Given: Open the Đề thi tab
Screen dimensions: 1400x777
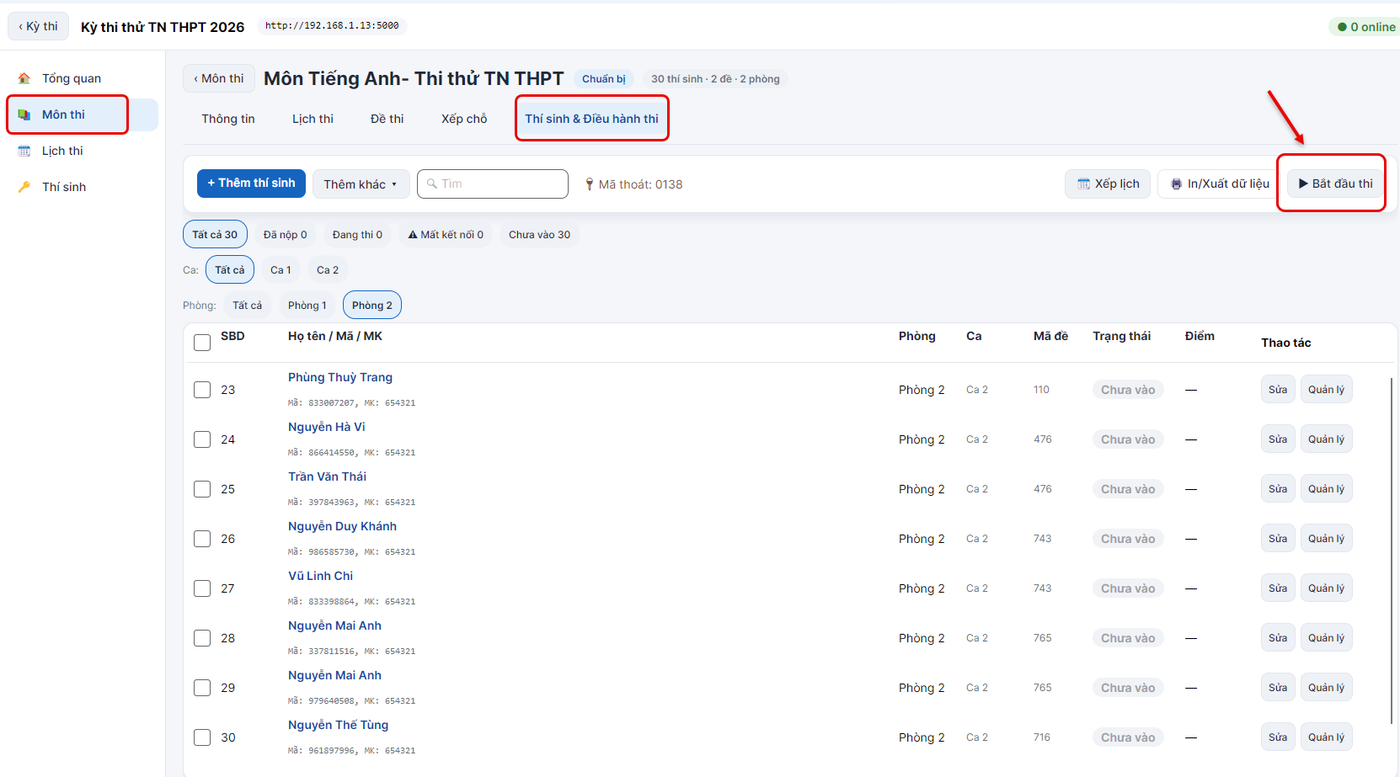Looking at the screenshot, I should (x=387, y=119).
